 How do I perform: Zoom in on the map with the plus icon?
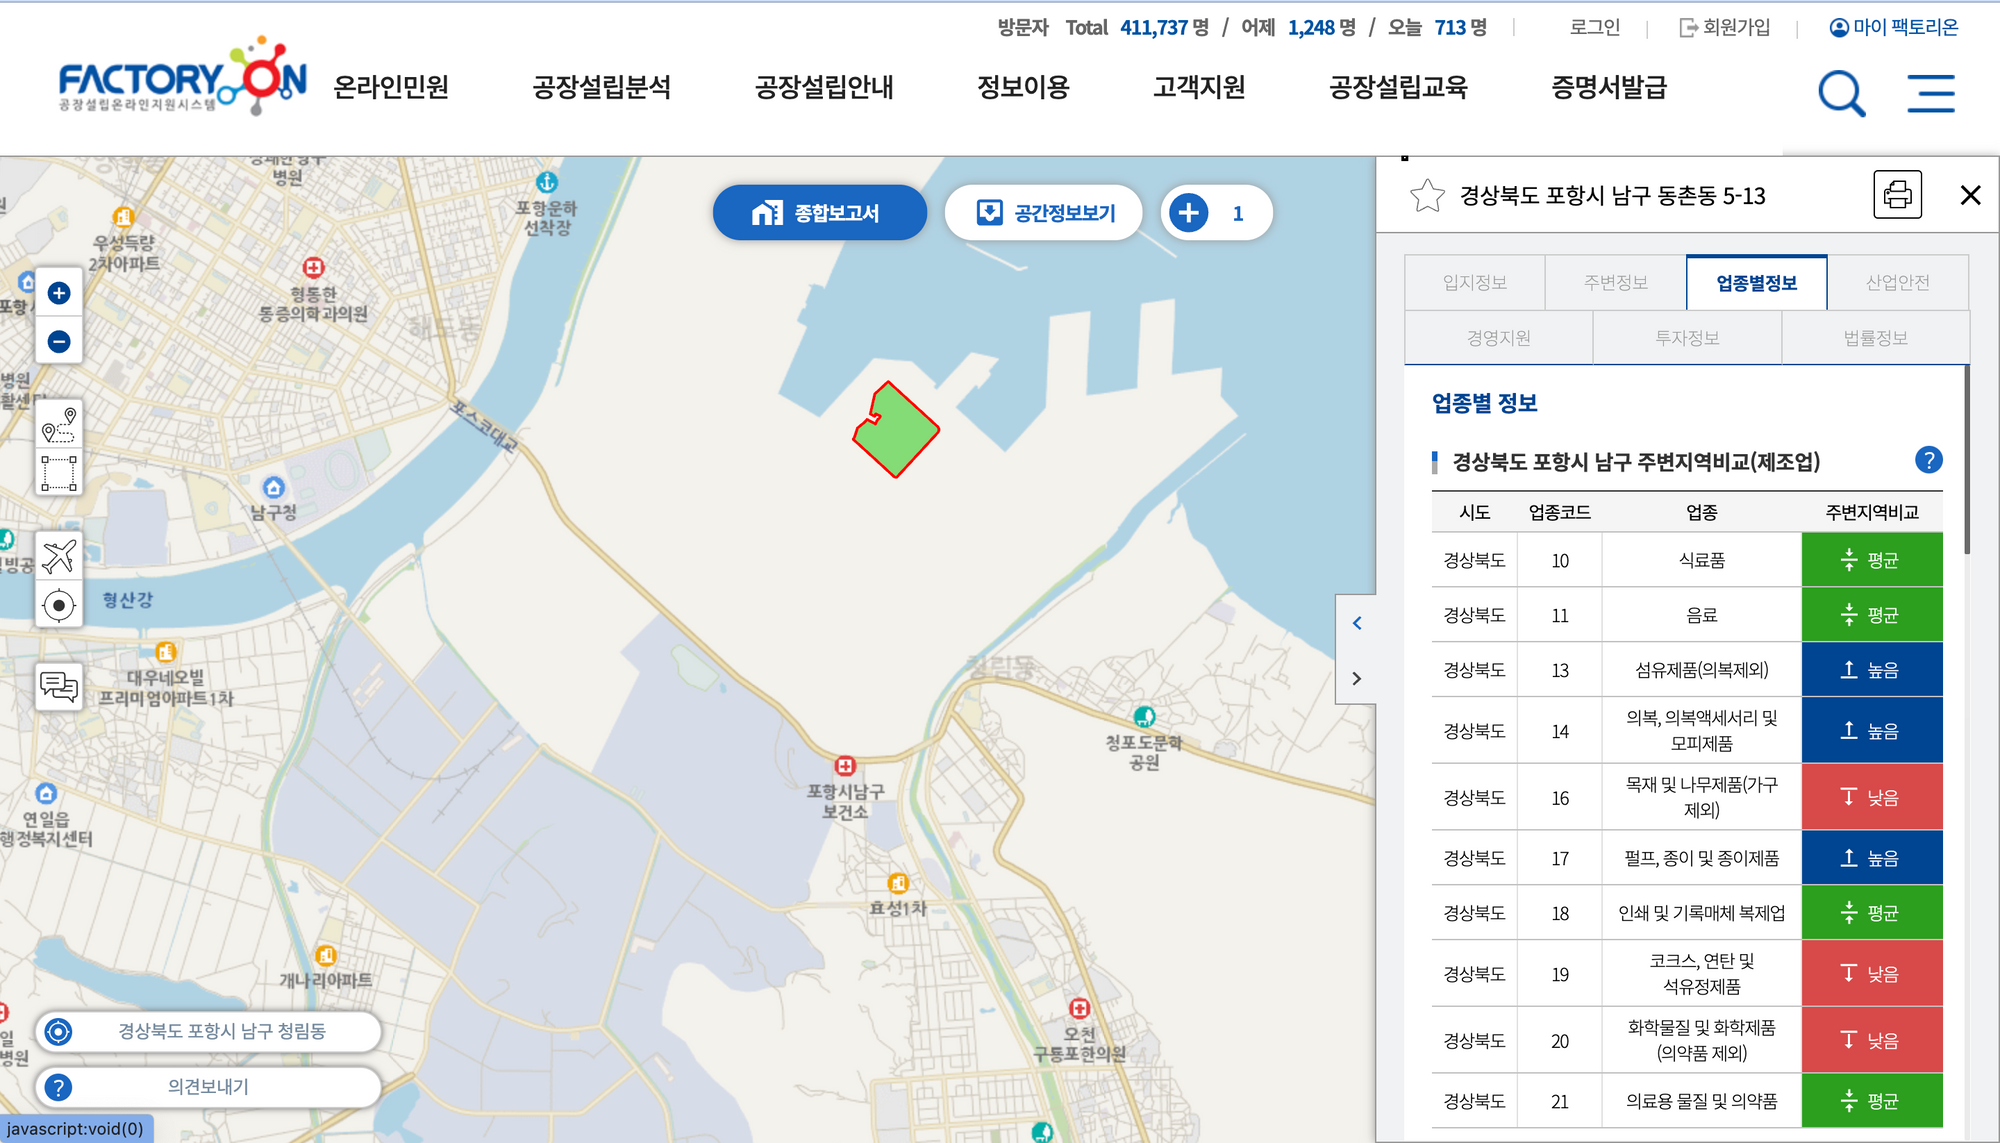(59, 292)
